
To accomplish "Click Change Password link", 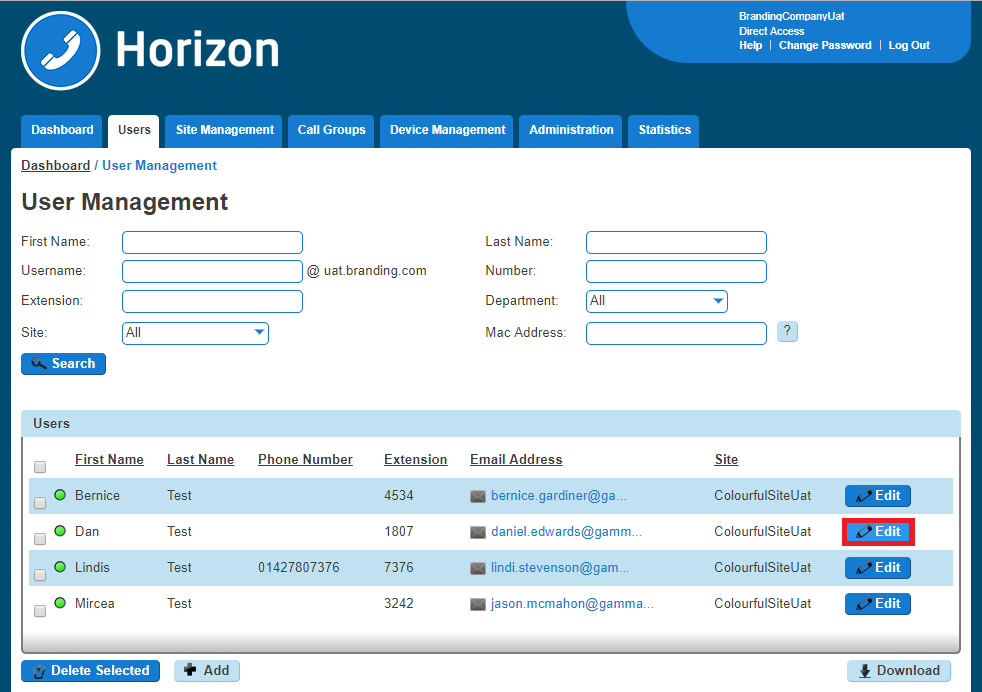I will (x=825, y=45).
